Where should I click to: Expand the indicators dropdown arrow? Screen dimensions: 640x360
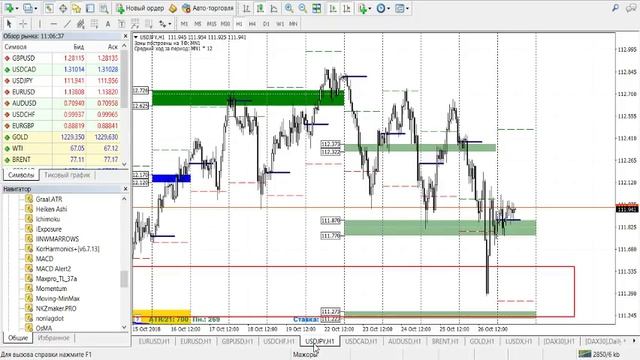[x=370, y=8]
